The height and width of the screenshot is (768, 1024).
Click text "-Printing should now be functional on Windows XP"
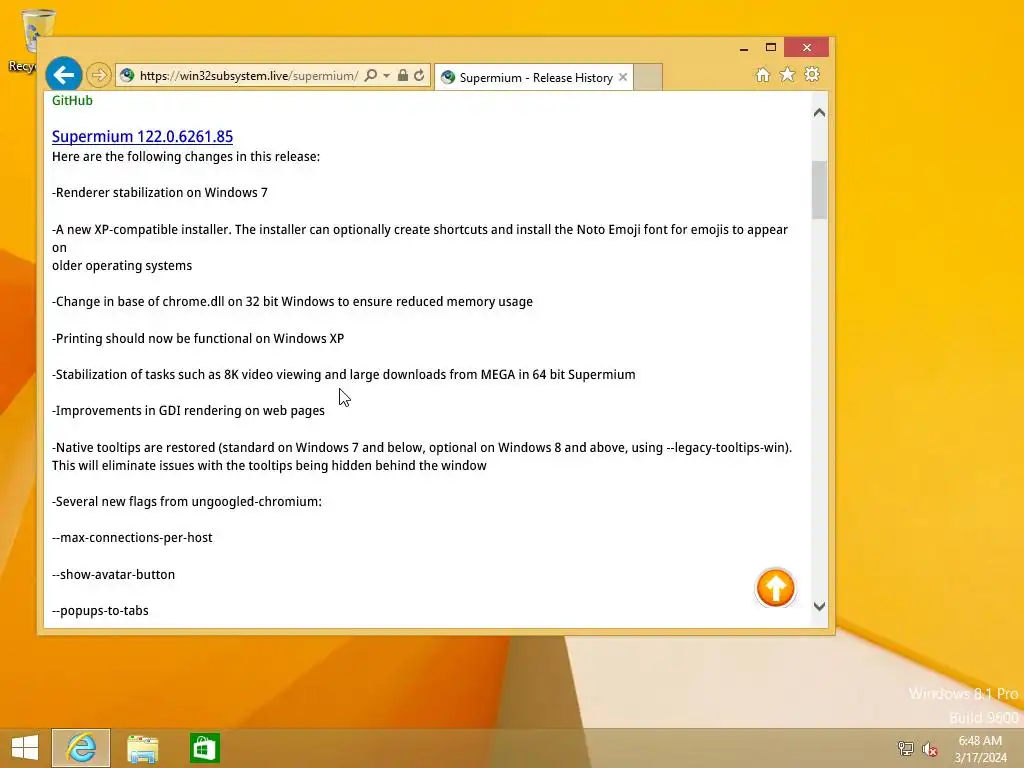198,338
